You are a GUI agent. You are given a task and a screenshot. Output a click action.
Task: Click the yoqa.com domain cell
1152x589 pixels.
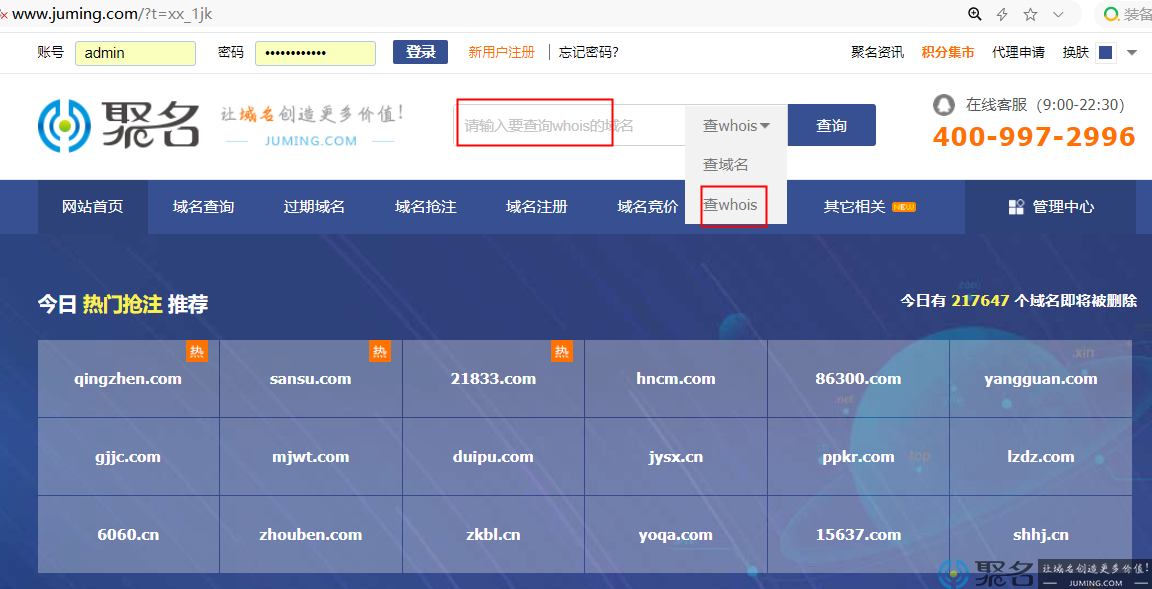pyautogui.click(x=676, y=535)
